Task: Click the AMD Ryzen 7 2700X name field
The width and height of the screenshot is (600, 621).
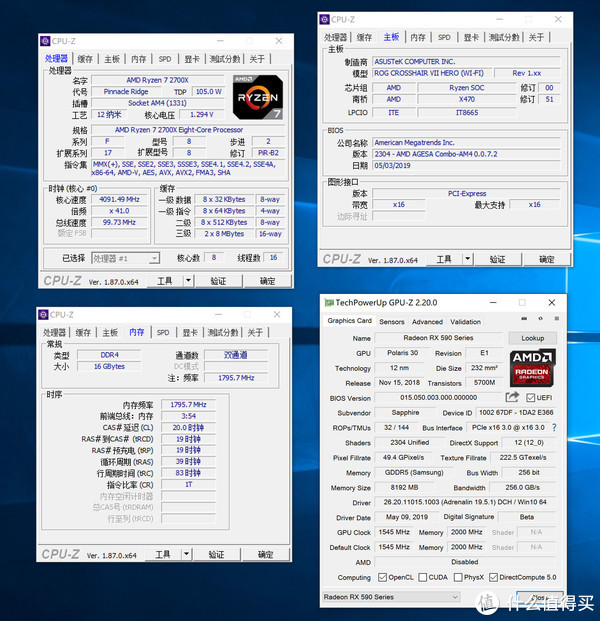Action: 158,80
